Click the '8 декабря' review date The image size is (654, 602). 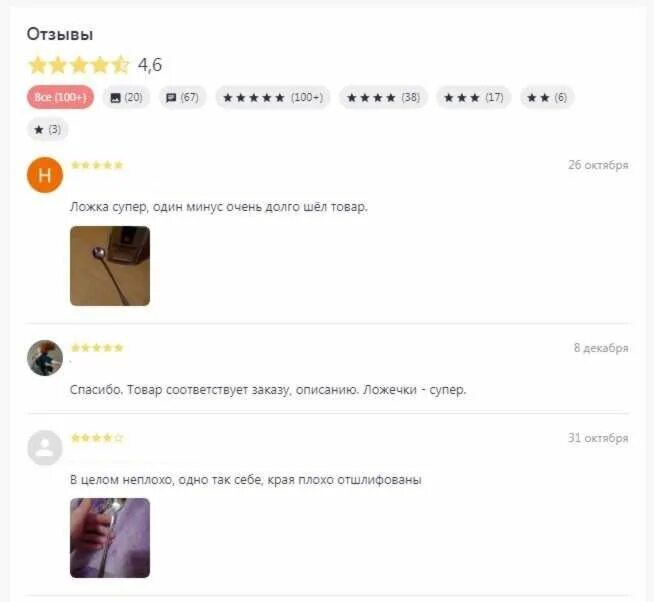tap(601, 348)
